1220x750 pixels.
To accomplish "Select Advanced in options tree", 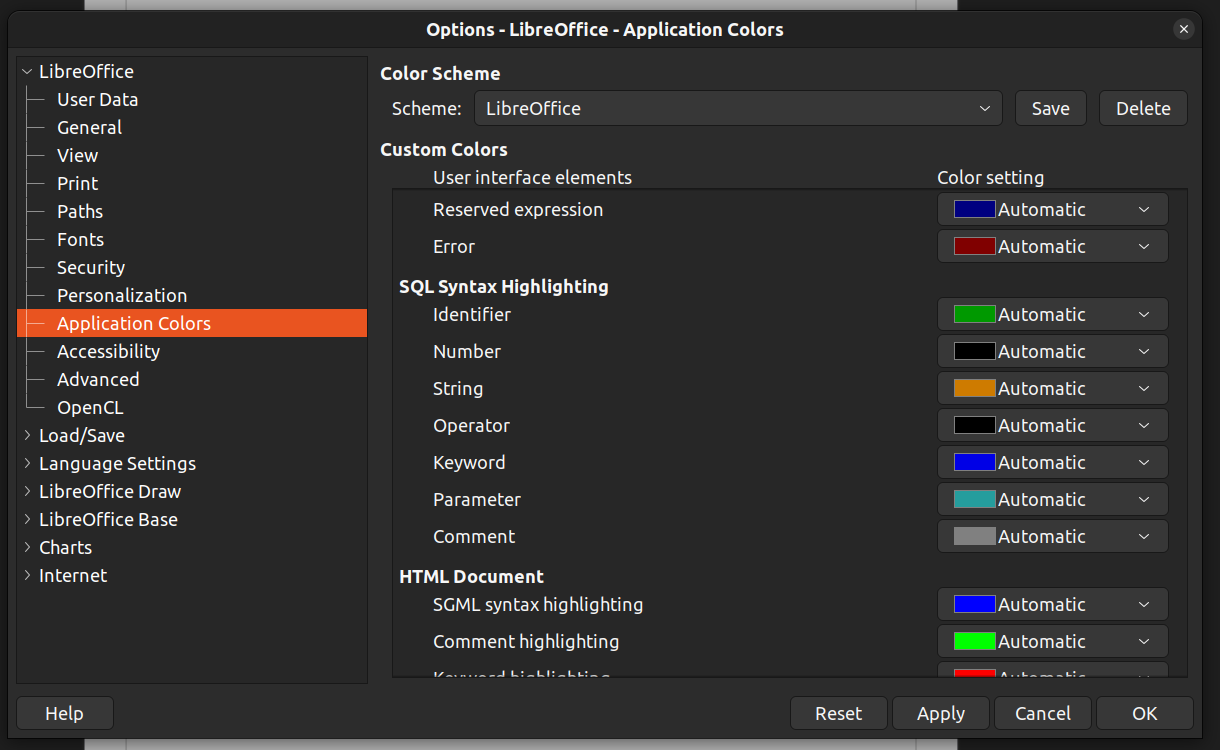I will [x=98, y=380].
